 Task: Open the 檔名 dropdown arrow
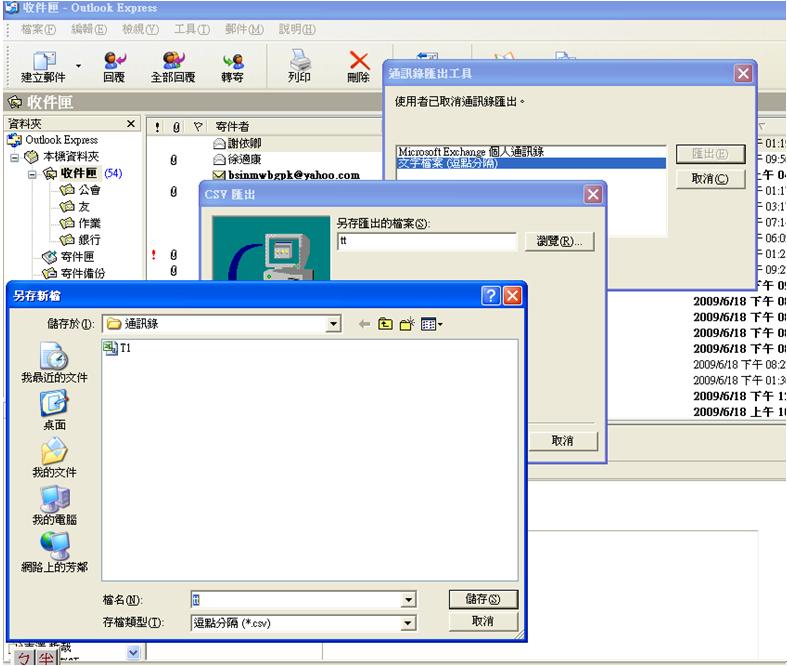point(409,599)
